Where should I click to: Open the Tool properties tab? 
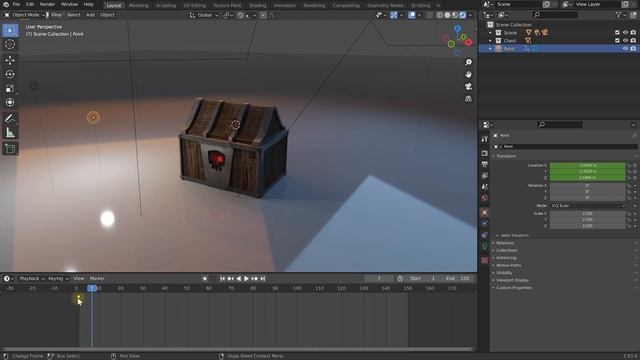point(484,139)
